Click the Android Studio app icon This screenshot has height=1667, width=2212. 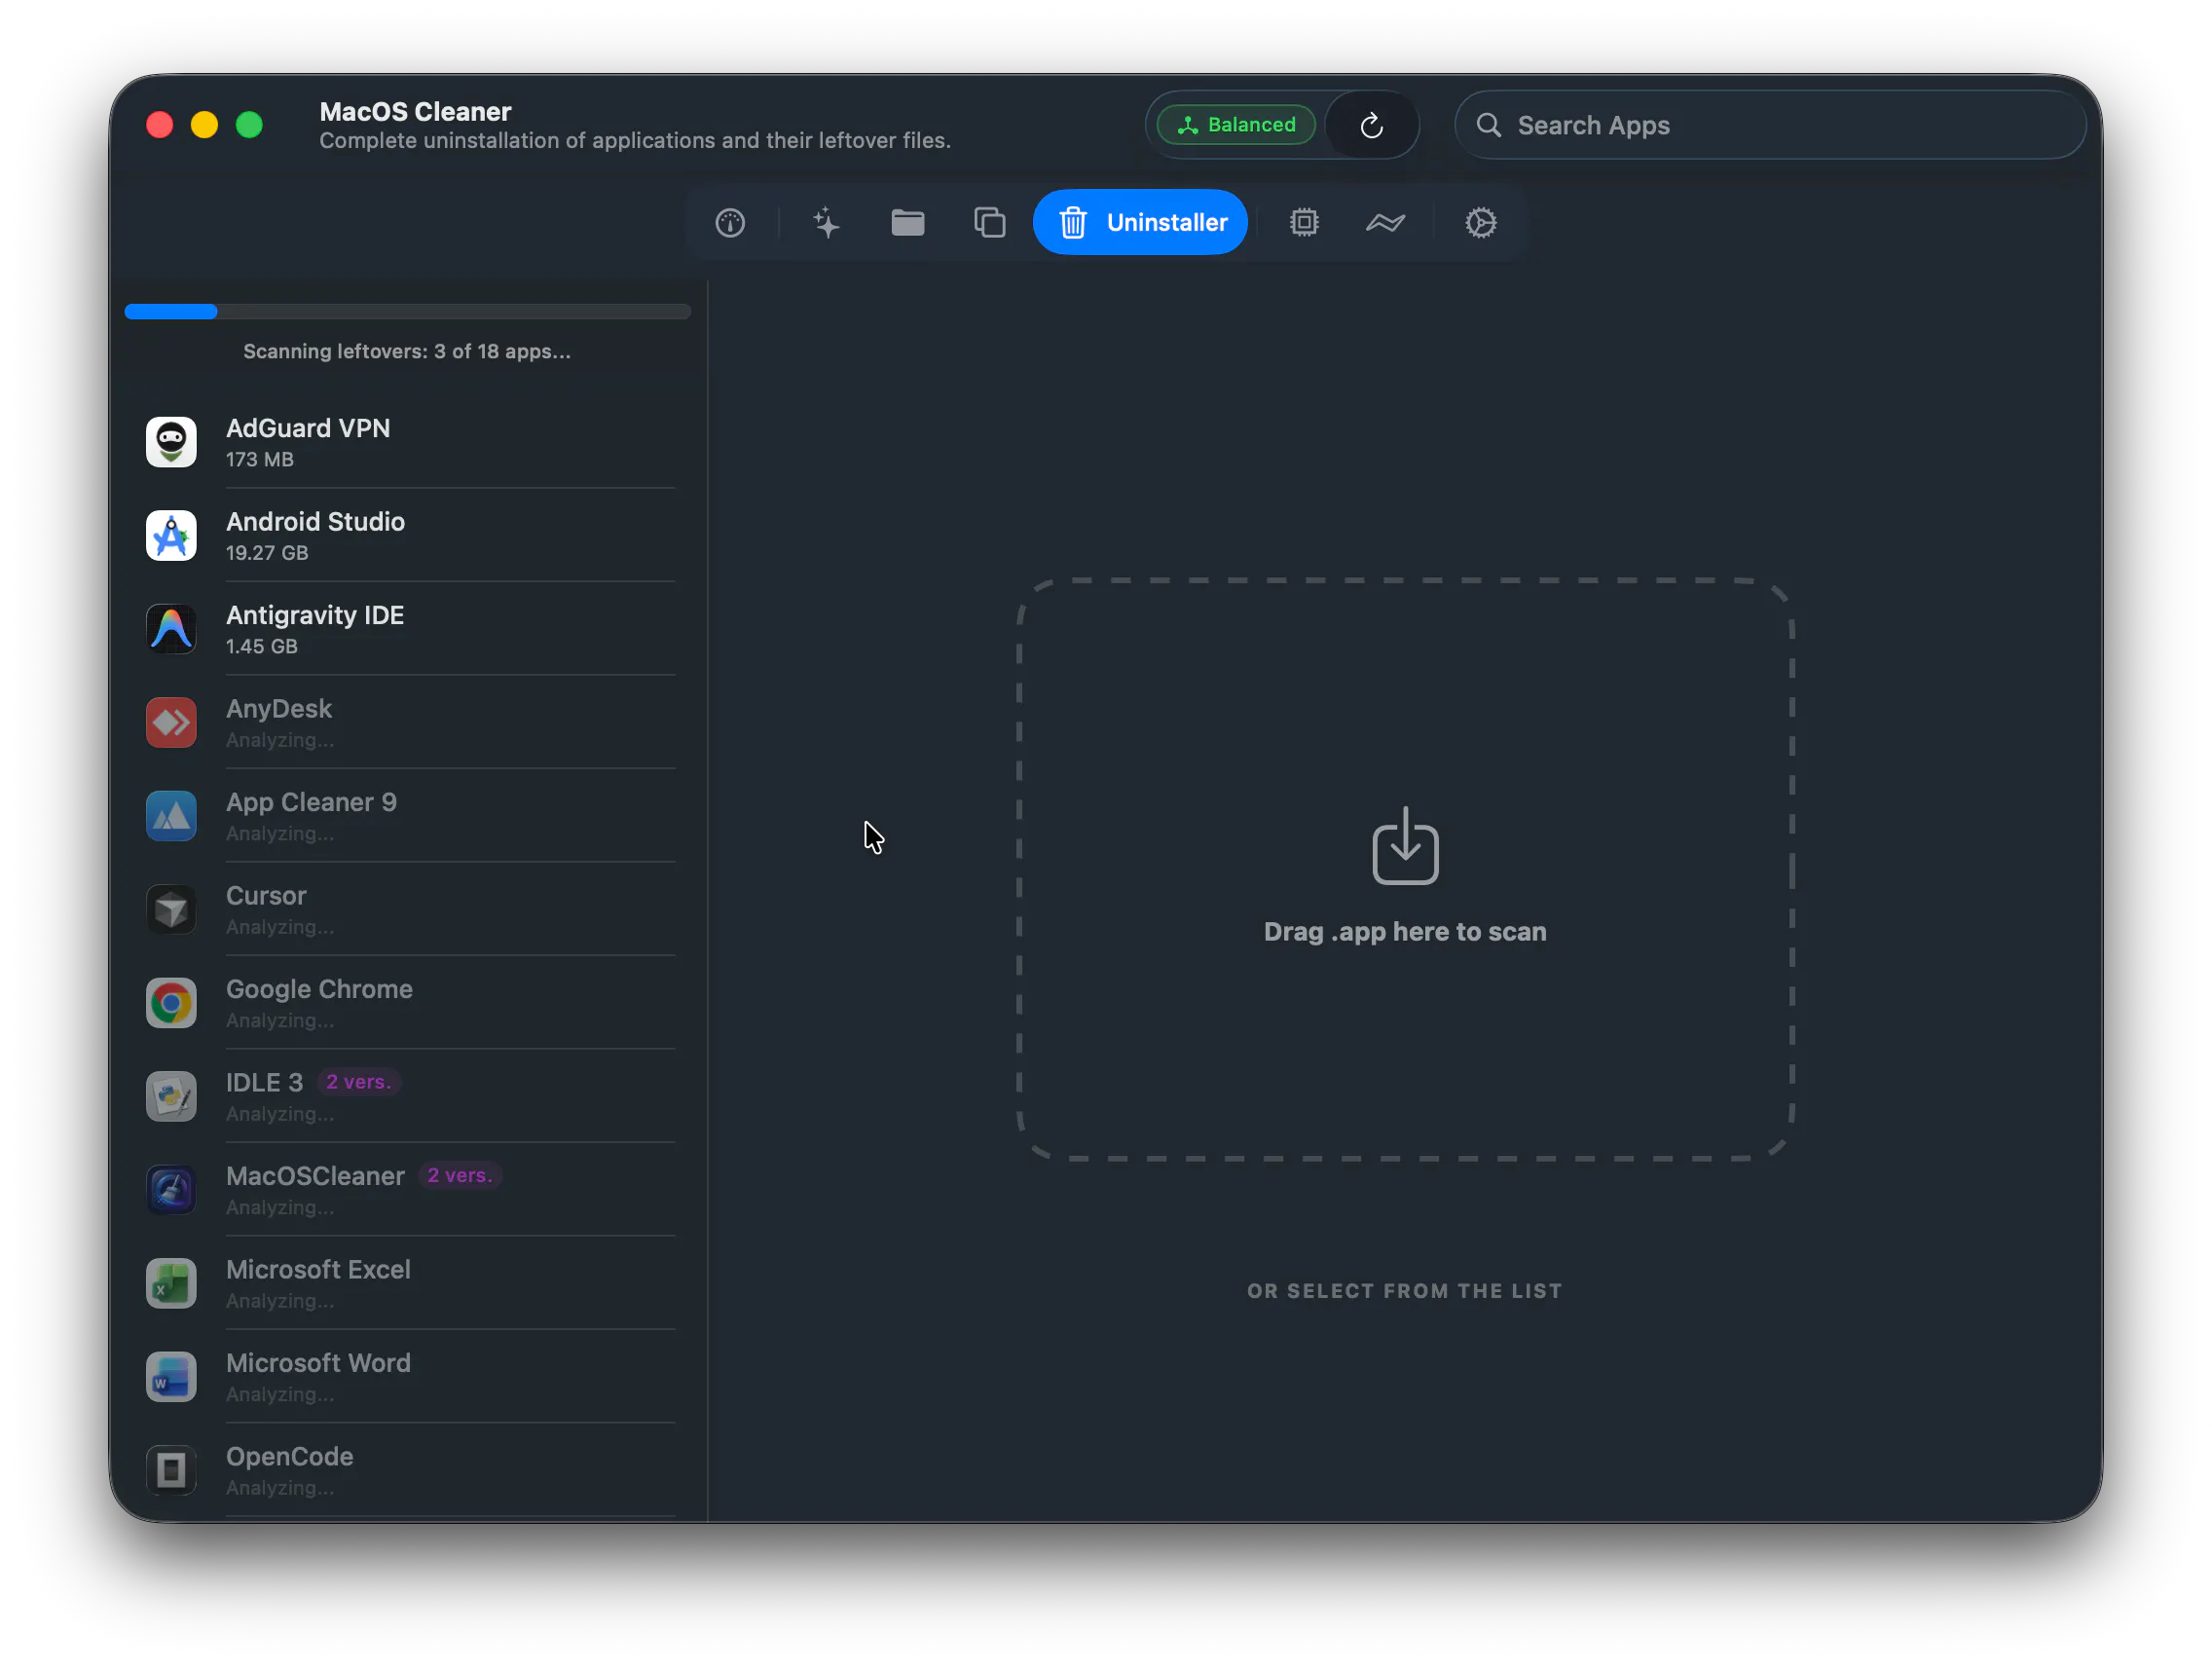coord(171,536)
